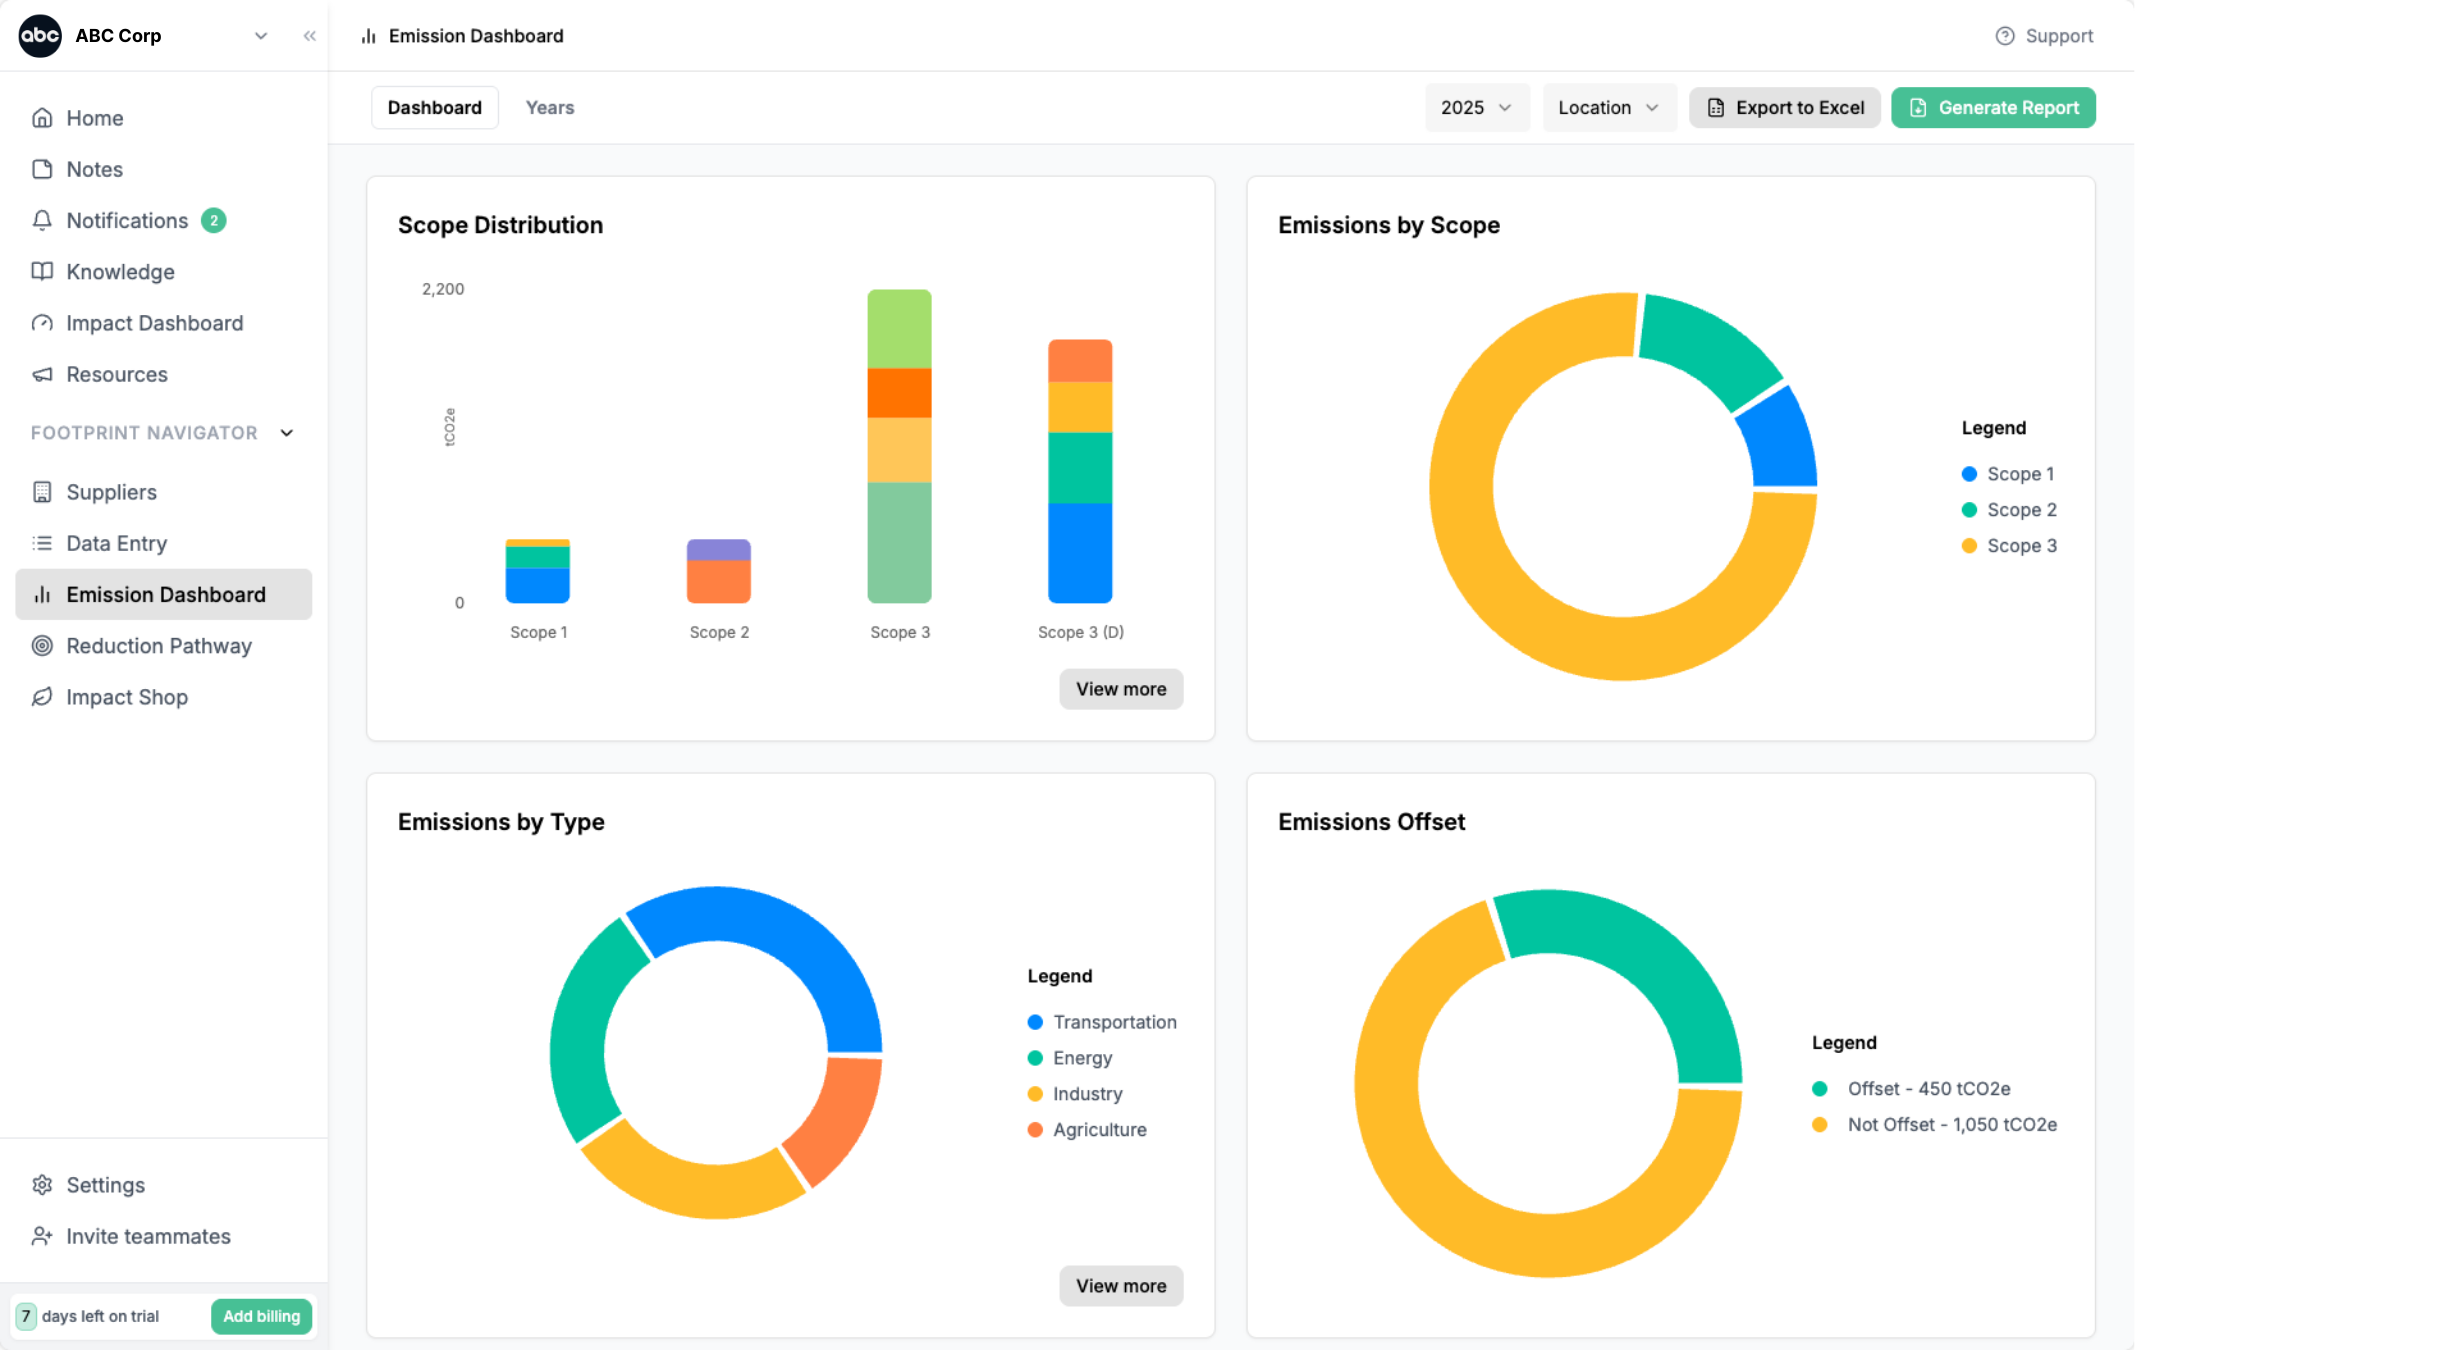Viewport: 2460px width, 1350px height.
Task: Click the Scope 1 bar in chart
Action: click(x=537, y=571)
